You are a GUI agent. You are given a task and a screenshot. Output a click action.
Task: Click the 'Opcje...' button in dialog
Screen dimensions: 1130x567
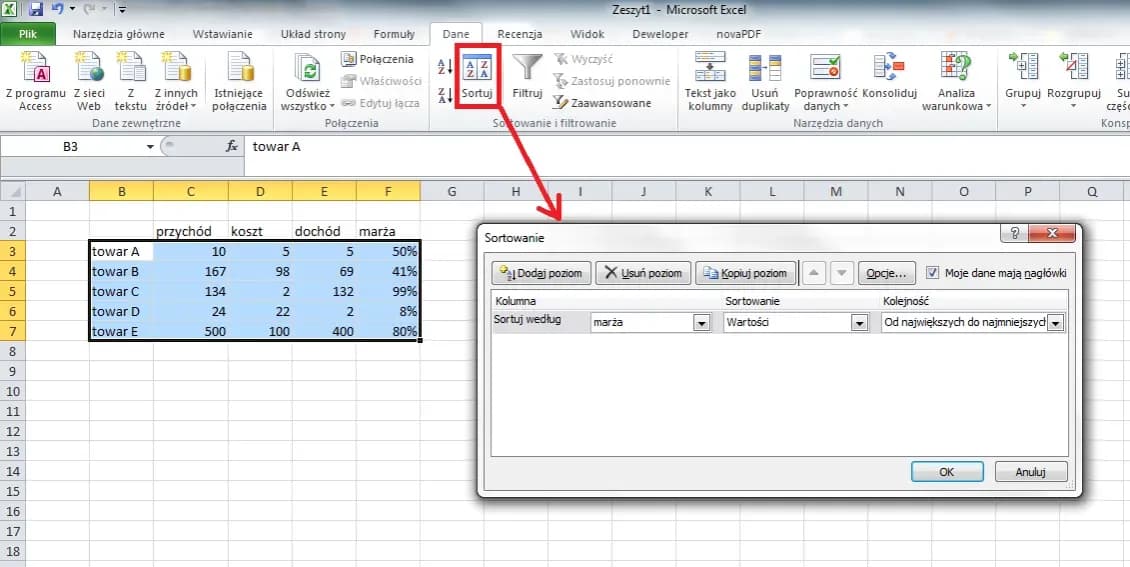pos(886,273)
